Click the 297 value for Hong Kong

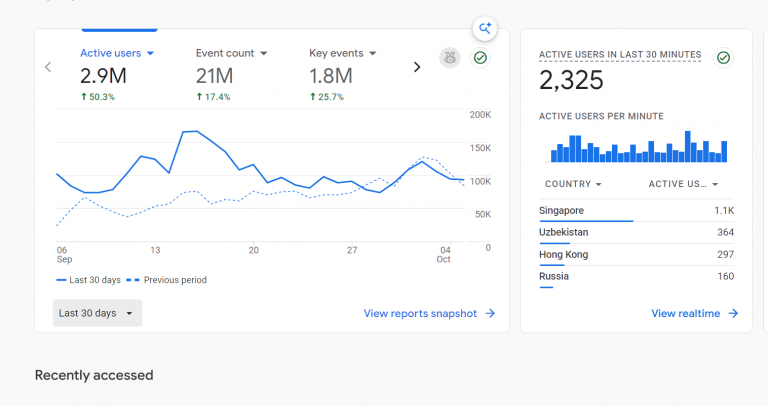(x=725, y=255)
